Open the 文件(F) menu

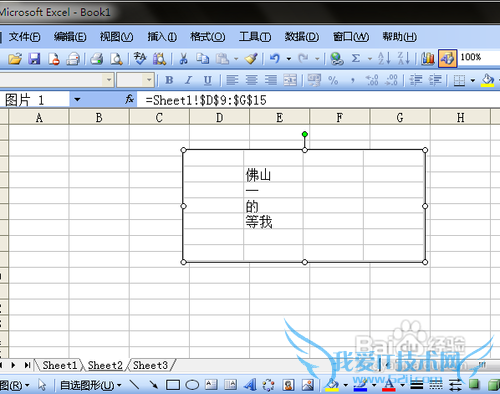(x=24, y=36)
